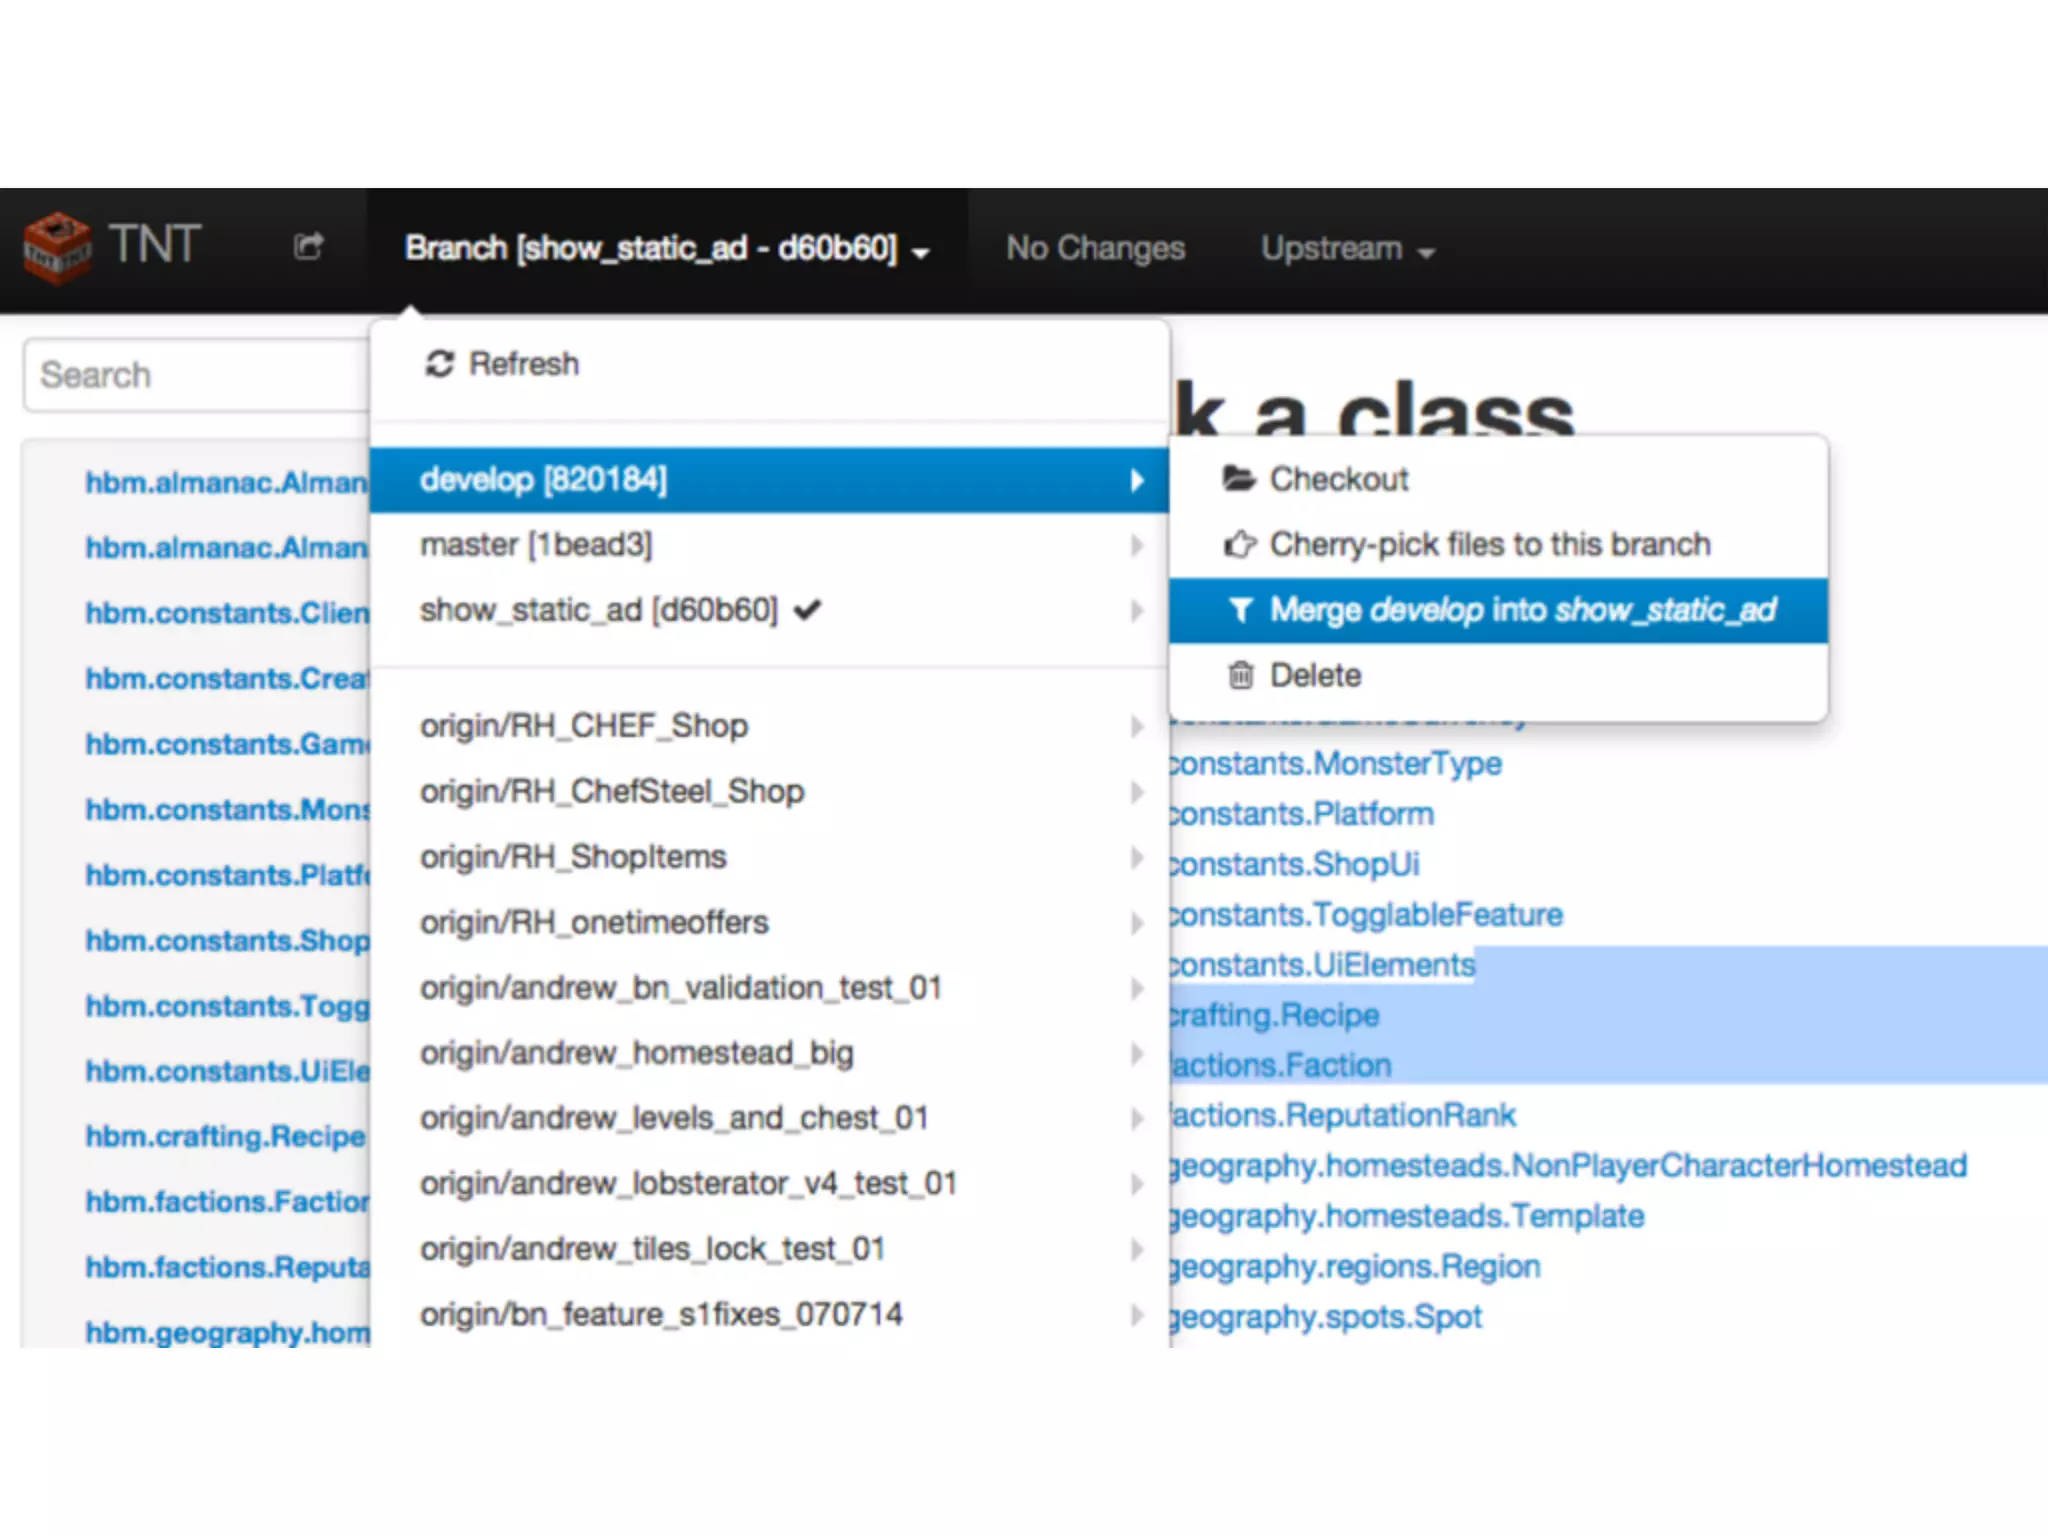Select origin/RH_onetimeoffers branch entry
Image resolution: width=2048 pixels, height=1536 pixels.
pyautogui.click(x=594, y=922)
